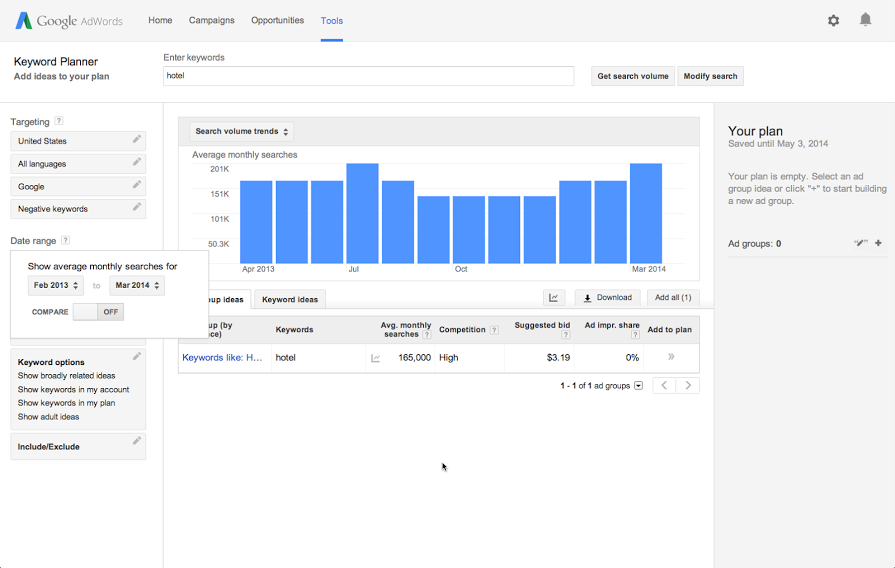Click the Competition column help icon
Screen dimensions: 895x568
[x=494, y=330]
